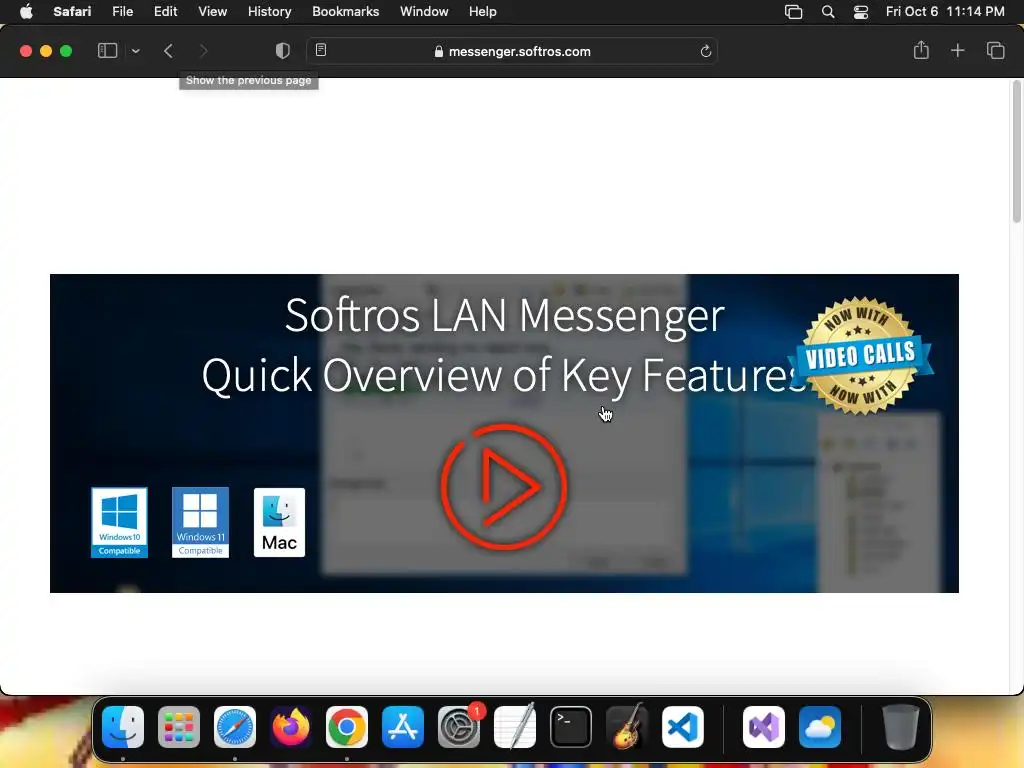Open the Edit menu
This screenshot has width=1024, height=768.
pos(165,11)
